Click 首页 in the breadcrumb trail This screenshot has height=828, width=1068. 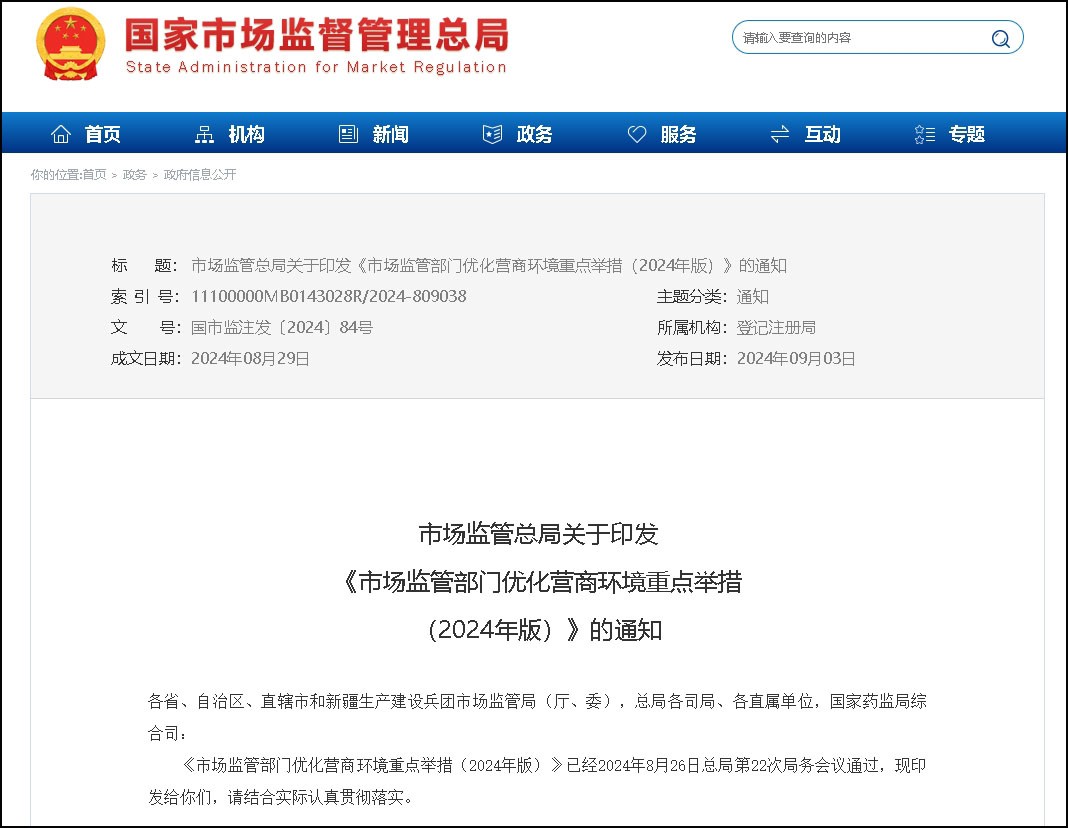94,174
